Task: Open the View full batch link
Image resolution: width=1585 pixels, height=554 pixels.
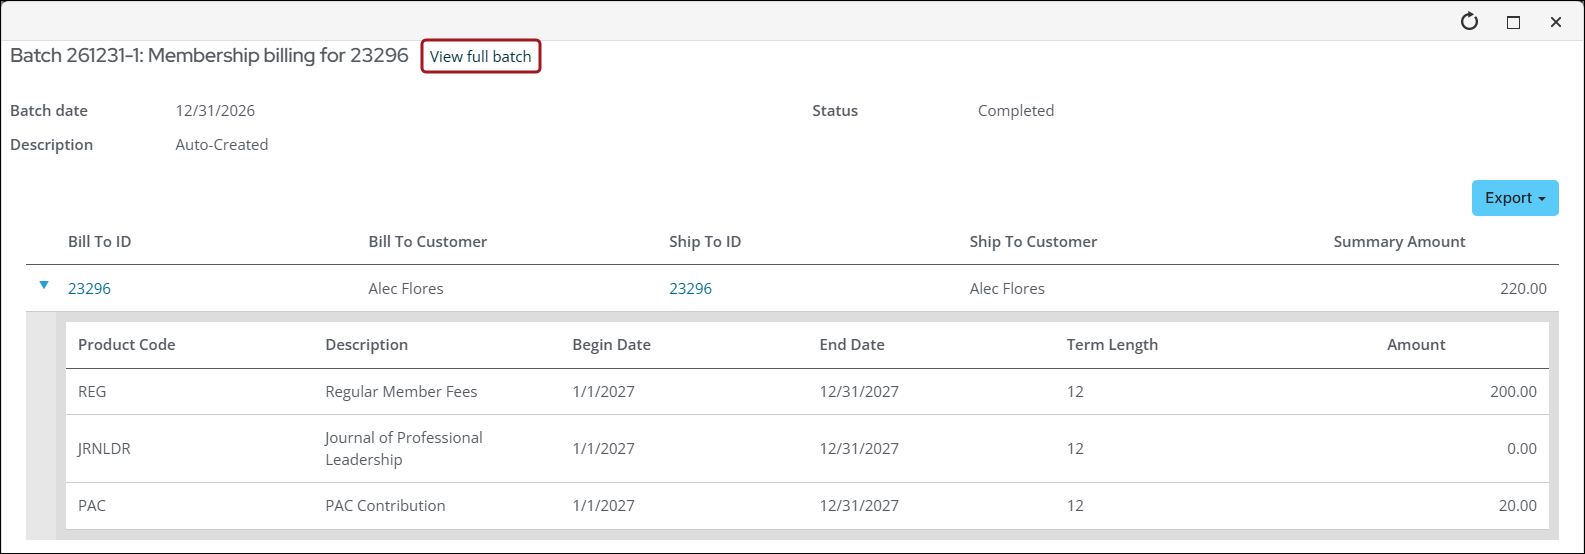Action: pos(480,57)
